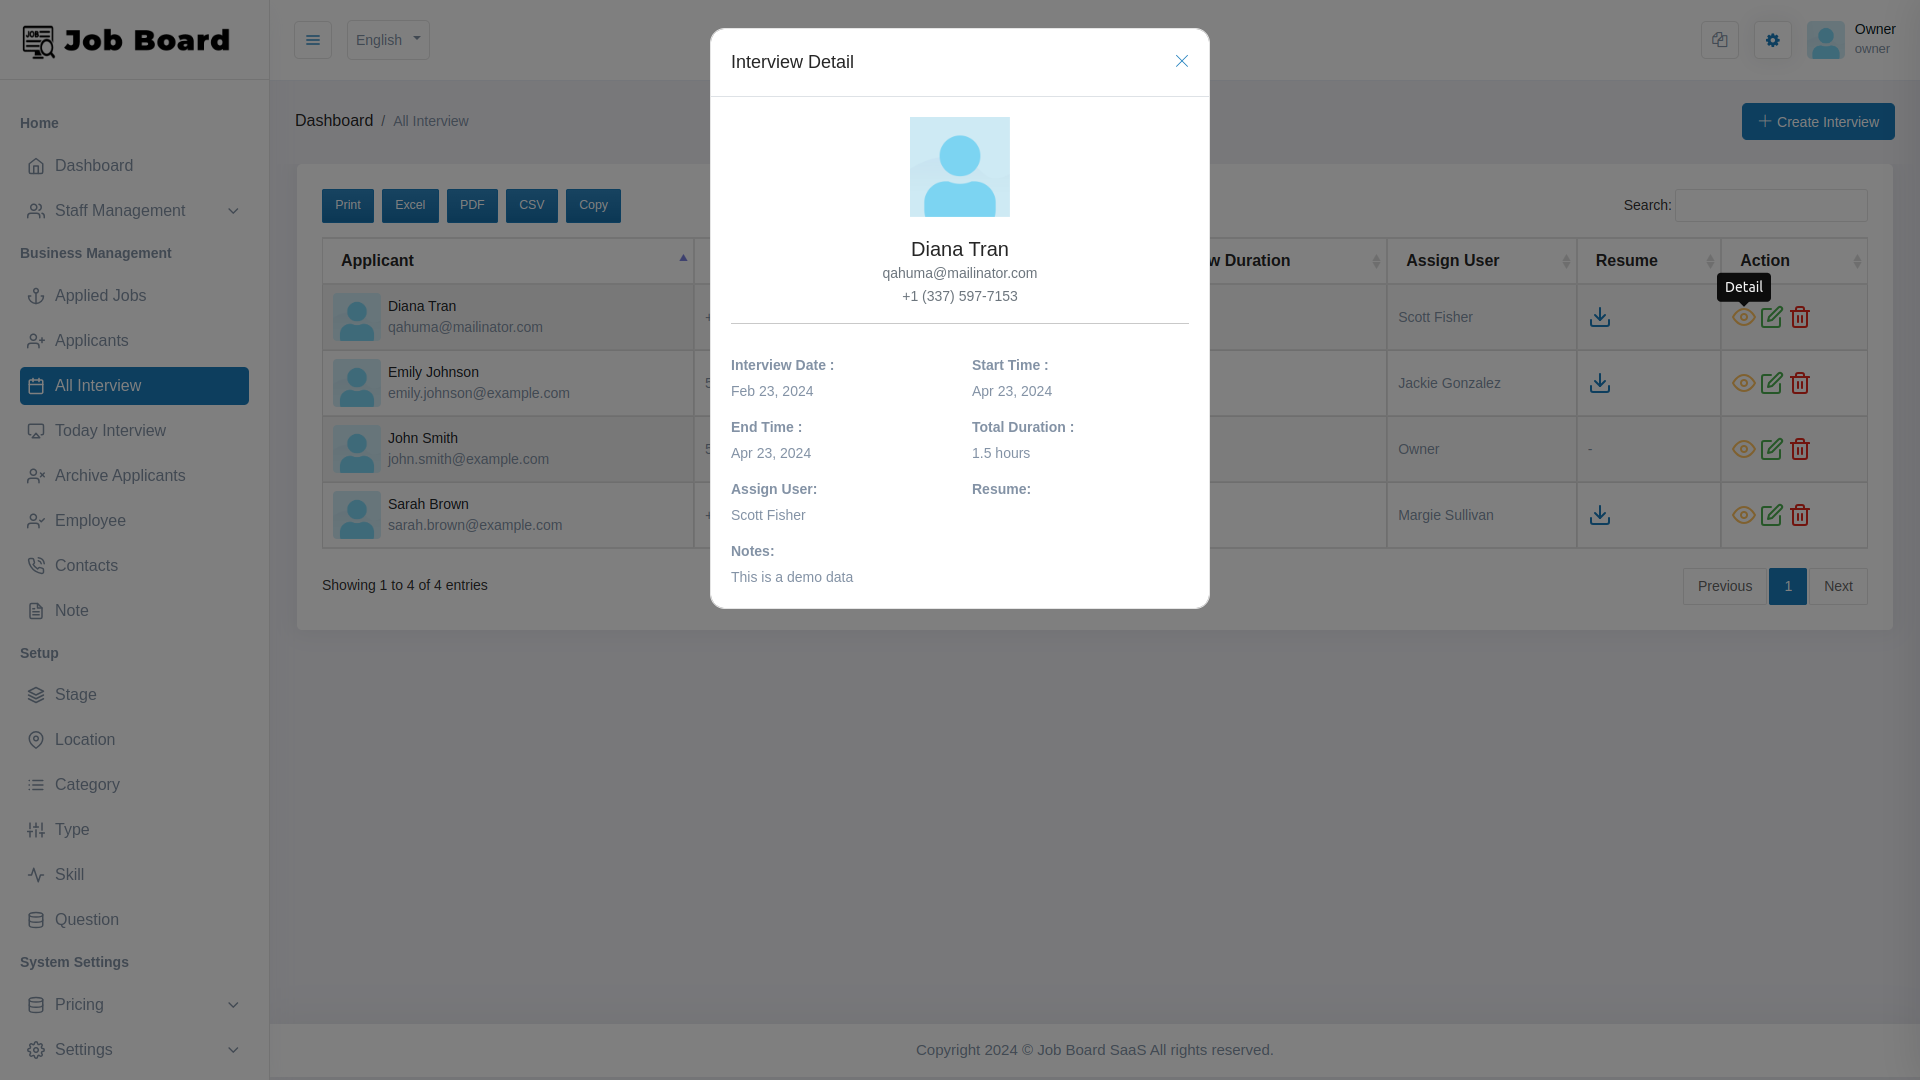Select the Skill setup menu item
The height and width of the screenshot is (1080, 1920).
point(69,874)
